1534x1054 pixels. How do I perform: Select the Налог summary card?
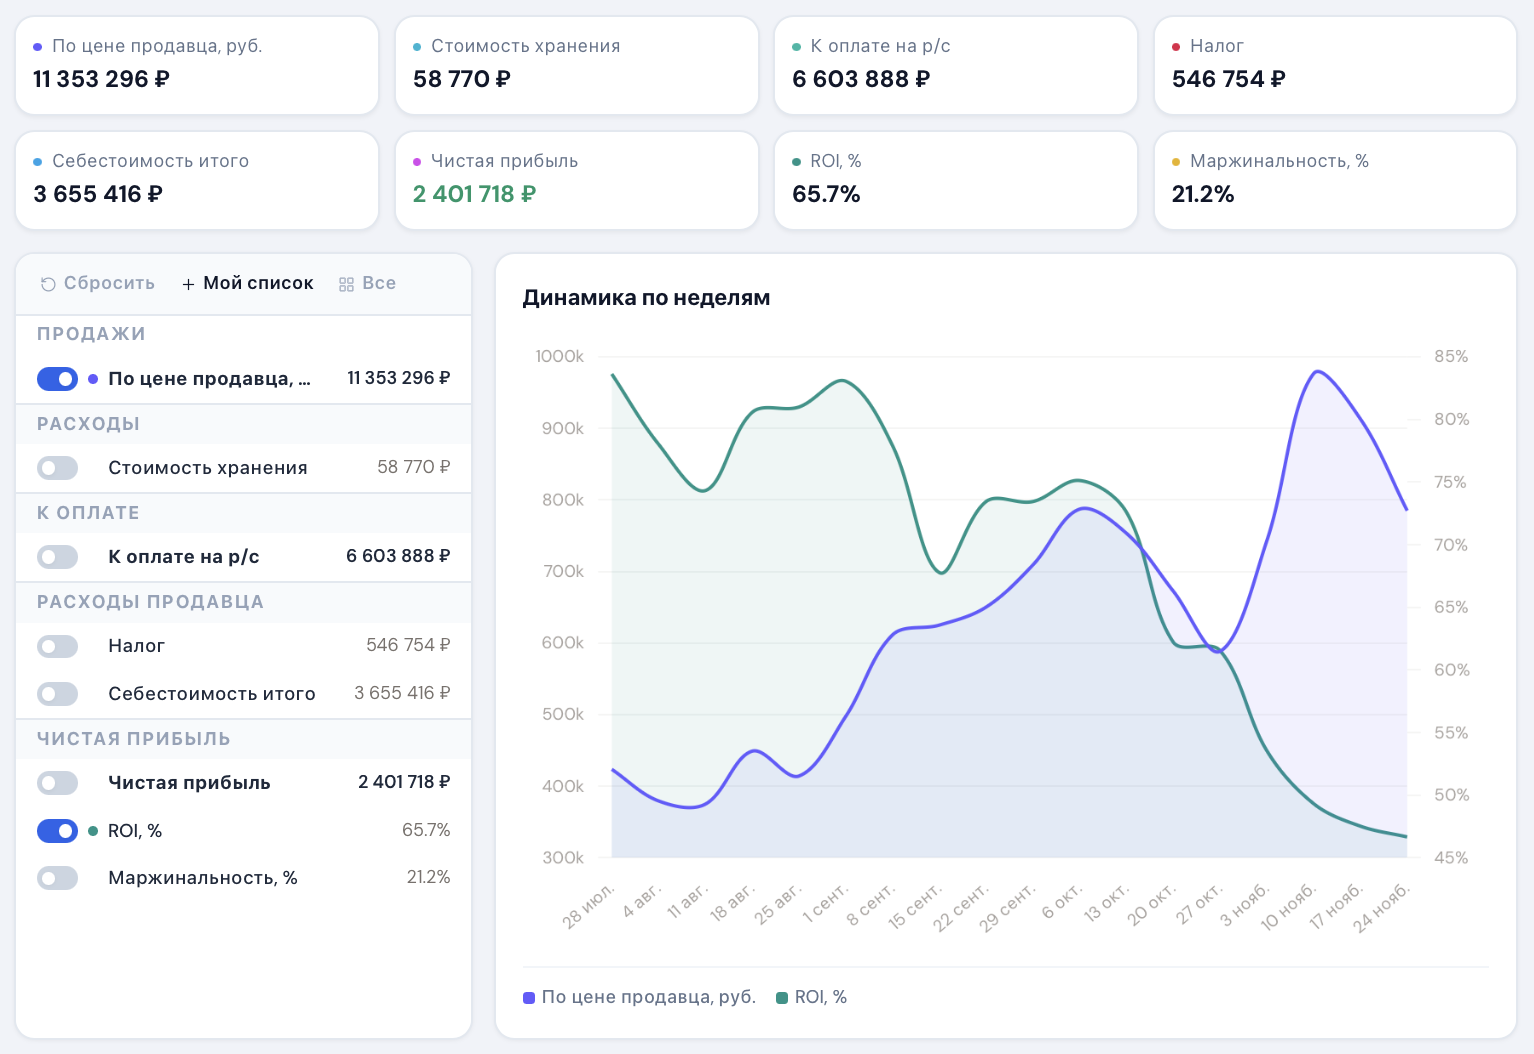click(1334, 65)
